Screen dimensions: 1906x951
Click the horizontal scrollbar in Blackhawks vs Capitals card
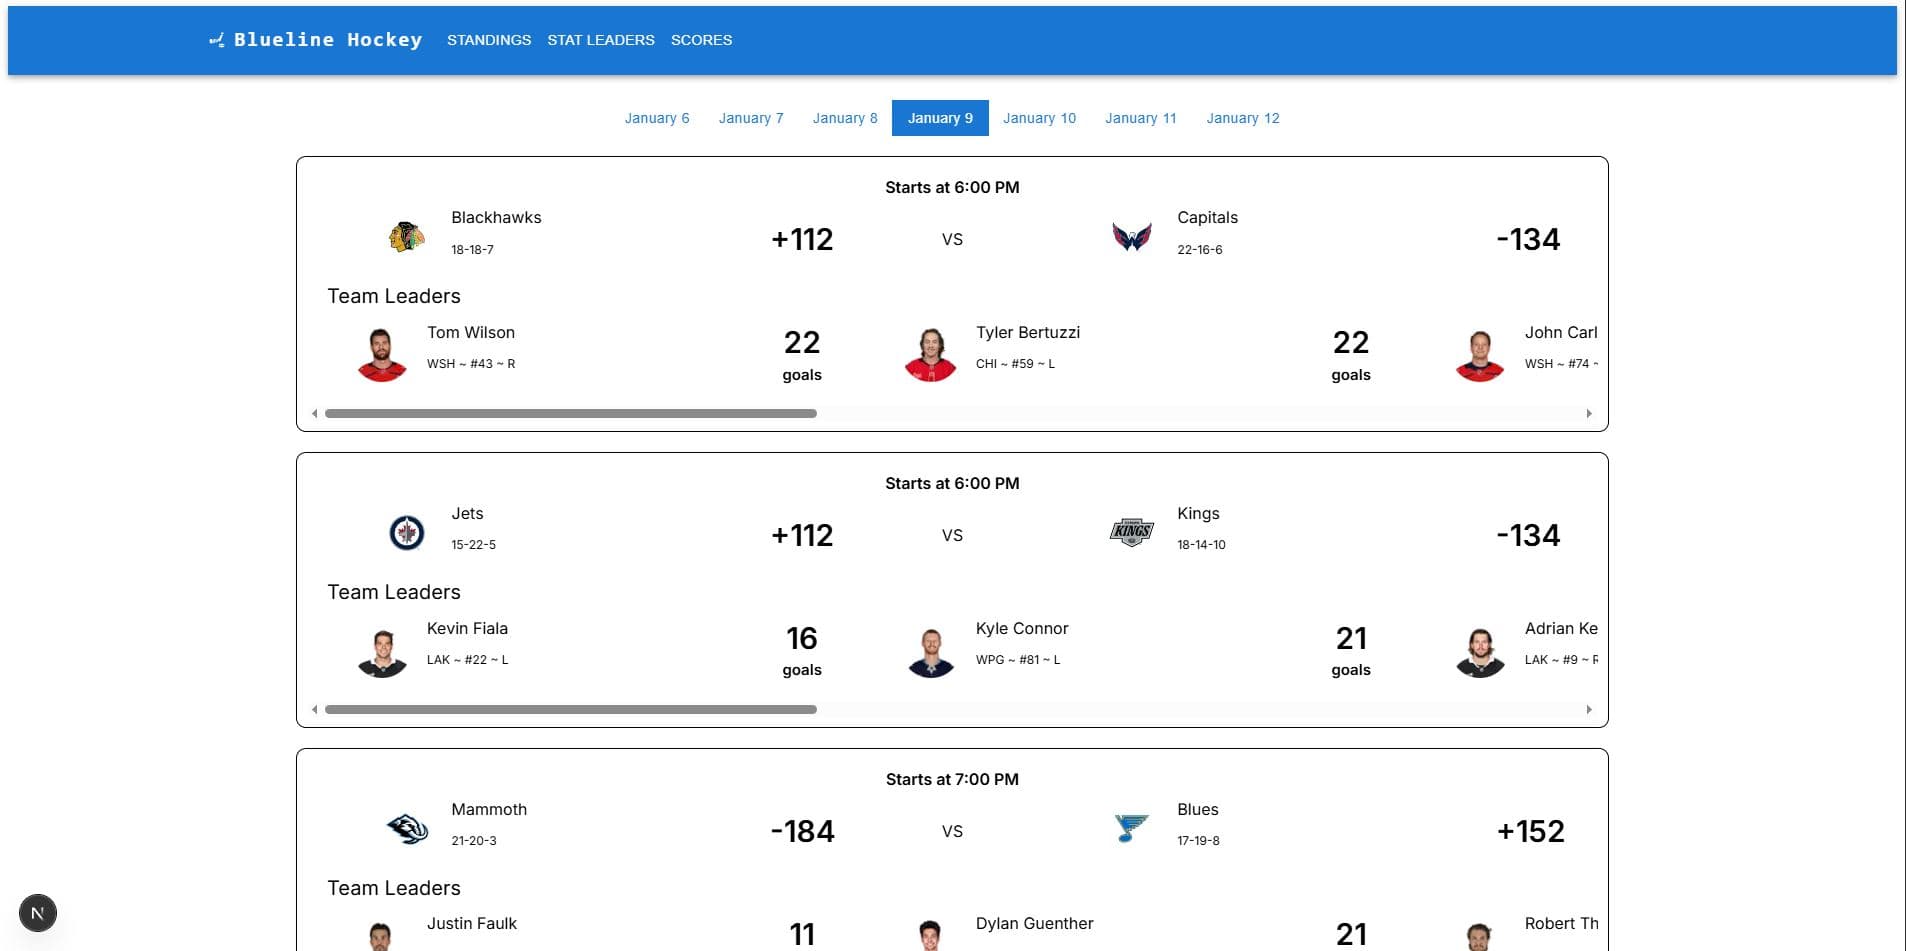(571, 414)
